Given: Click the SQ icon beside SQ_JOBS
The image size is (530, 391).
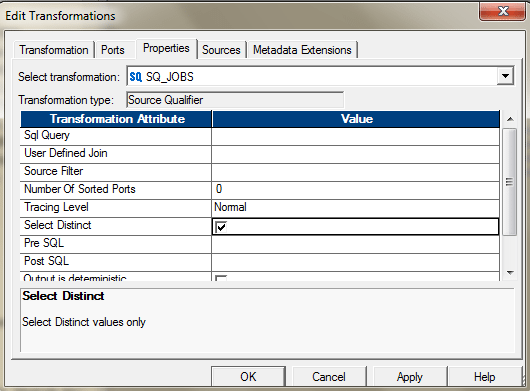Looking at the screenshot, I should click(x=136, y=77).
